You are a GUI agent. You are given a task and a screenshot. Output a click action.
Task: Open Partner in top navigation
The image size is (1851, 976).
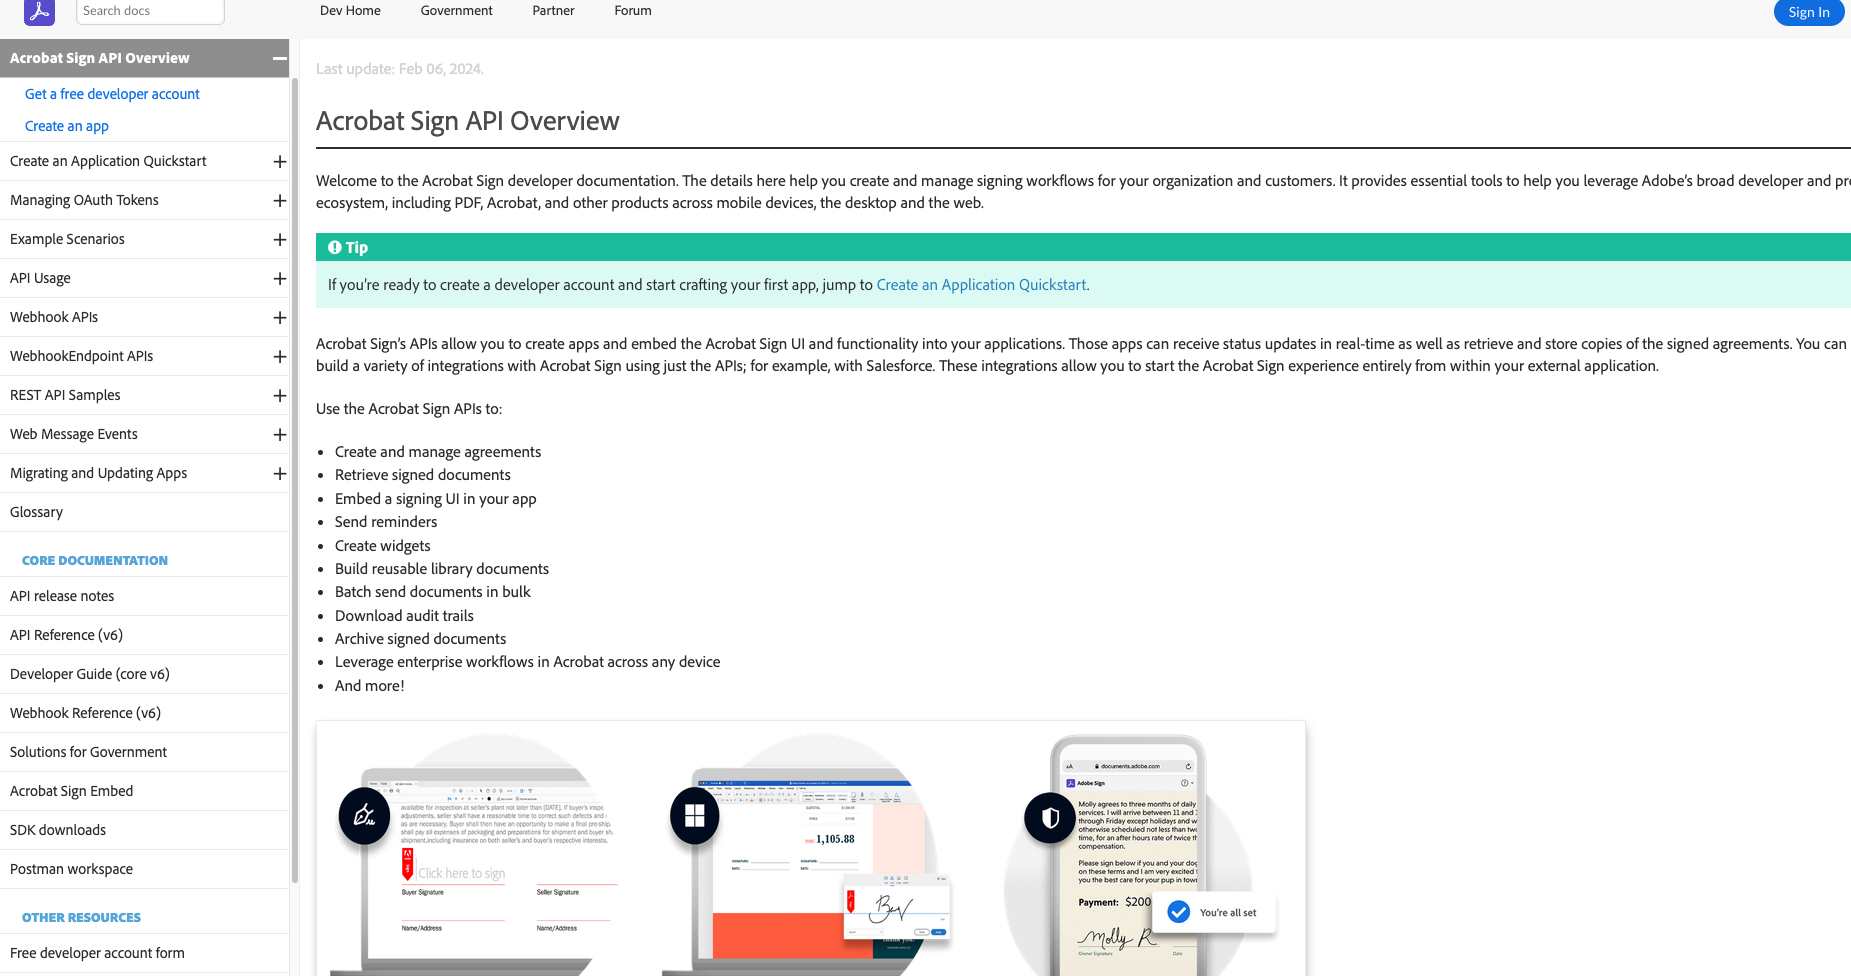click(553, 11)
